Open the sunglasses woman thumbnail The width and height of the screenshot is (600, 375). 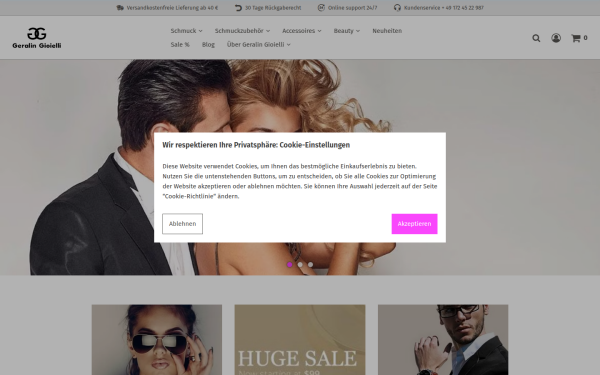click(x=157, y=340)
